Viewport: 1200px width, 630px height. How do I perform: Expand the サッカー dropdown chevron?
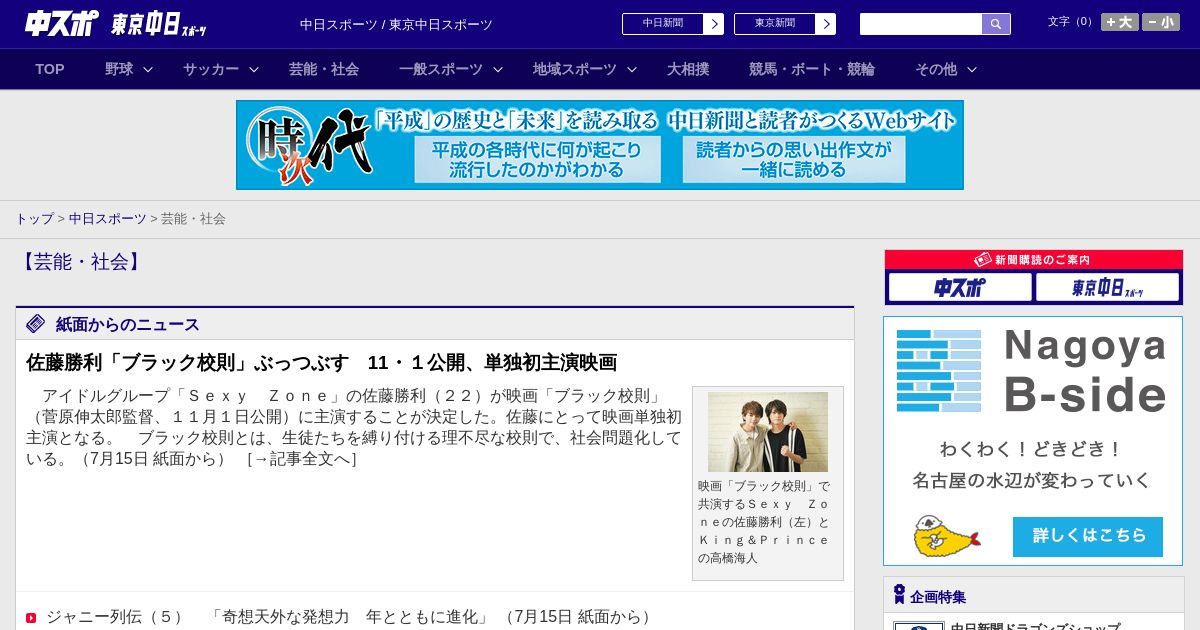pos(254,69)
